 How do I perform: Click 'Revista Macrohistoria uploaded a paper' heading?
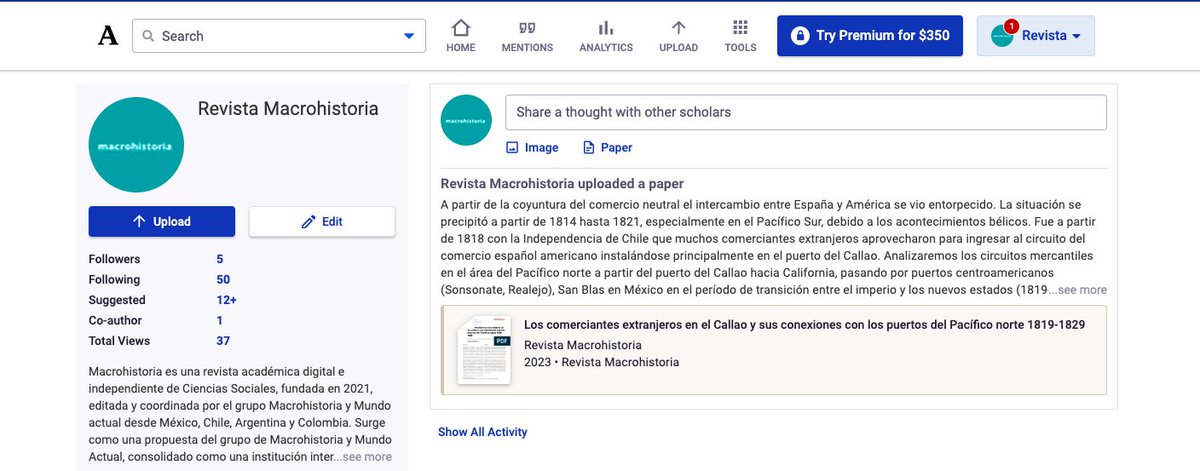[x=562, y=184]
